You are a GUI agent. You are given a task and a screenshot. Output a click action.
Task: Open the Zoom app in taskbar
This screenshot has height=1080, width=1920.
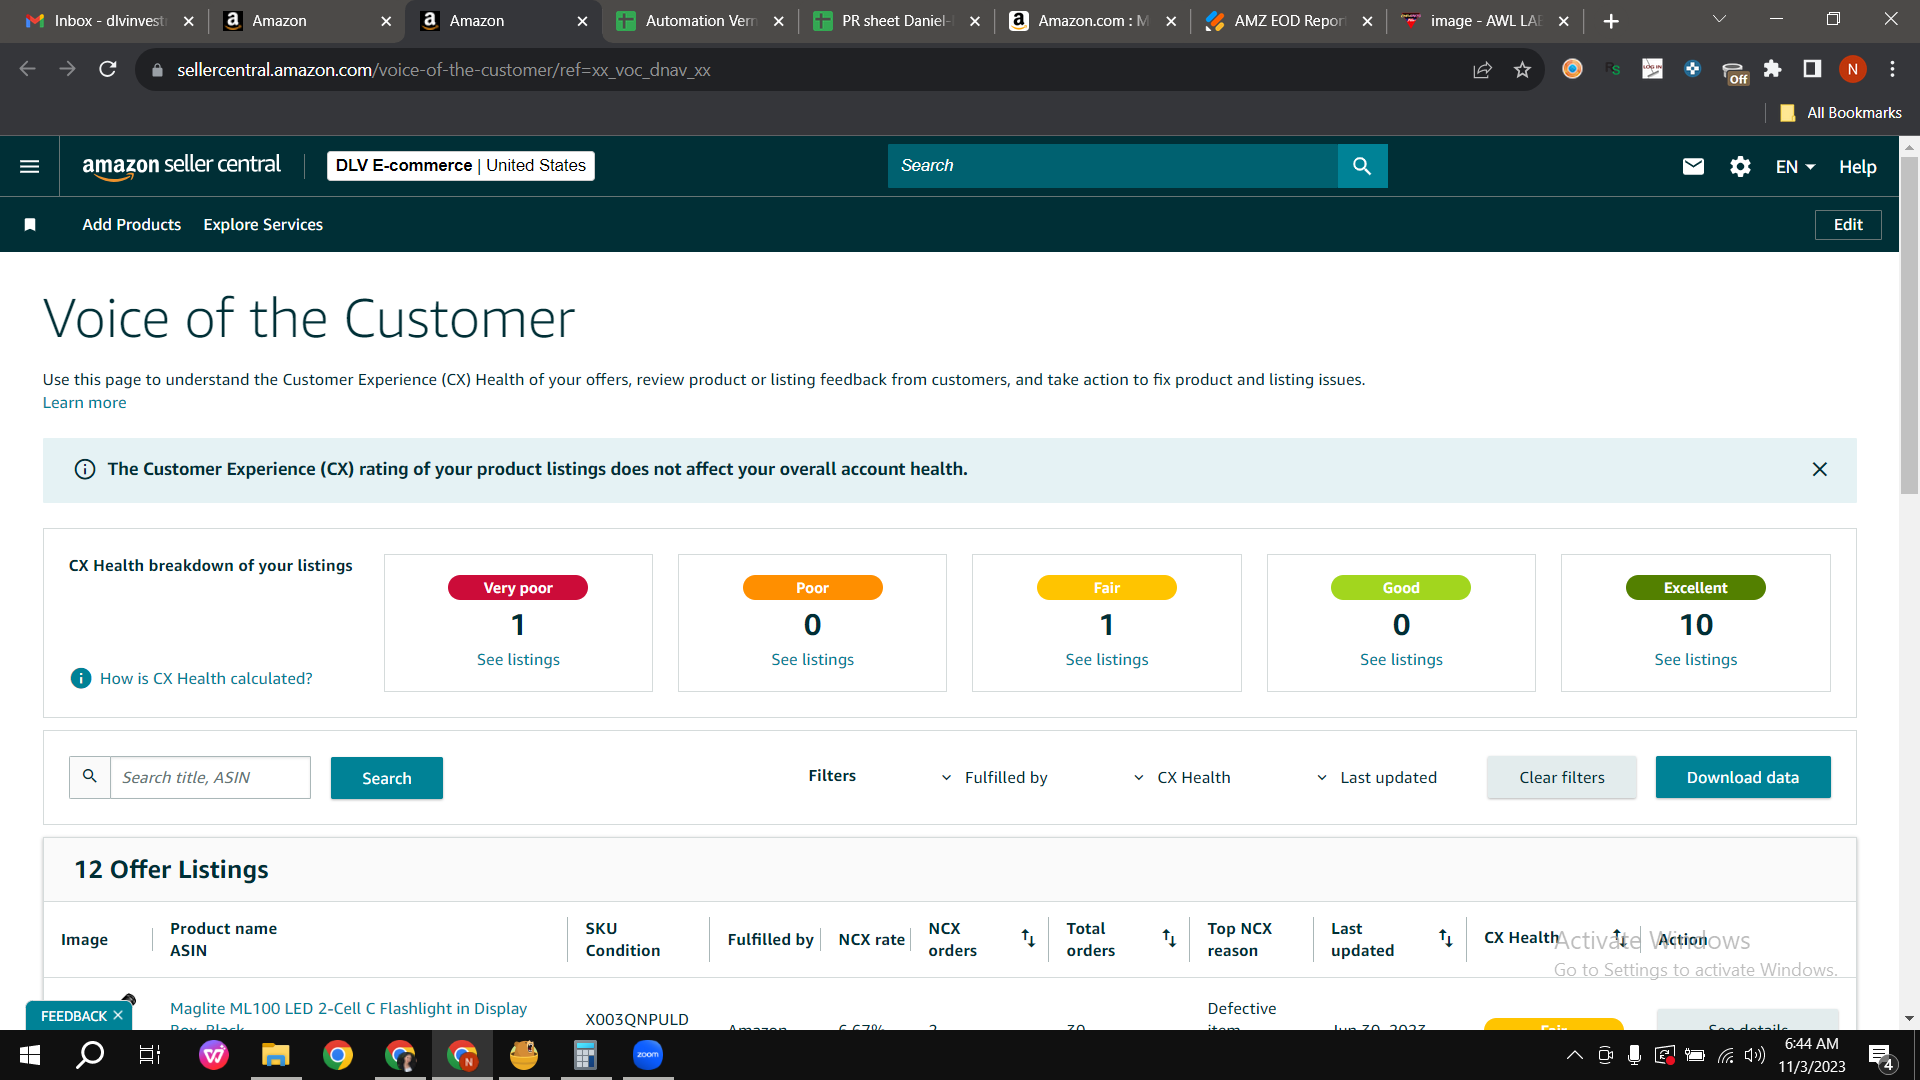648,1055
